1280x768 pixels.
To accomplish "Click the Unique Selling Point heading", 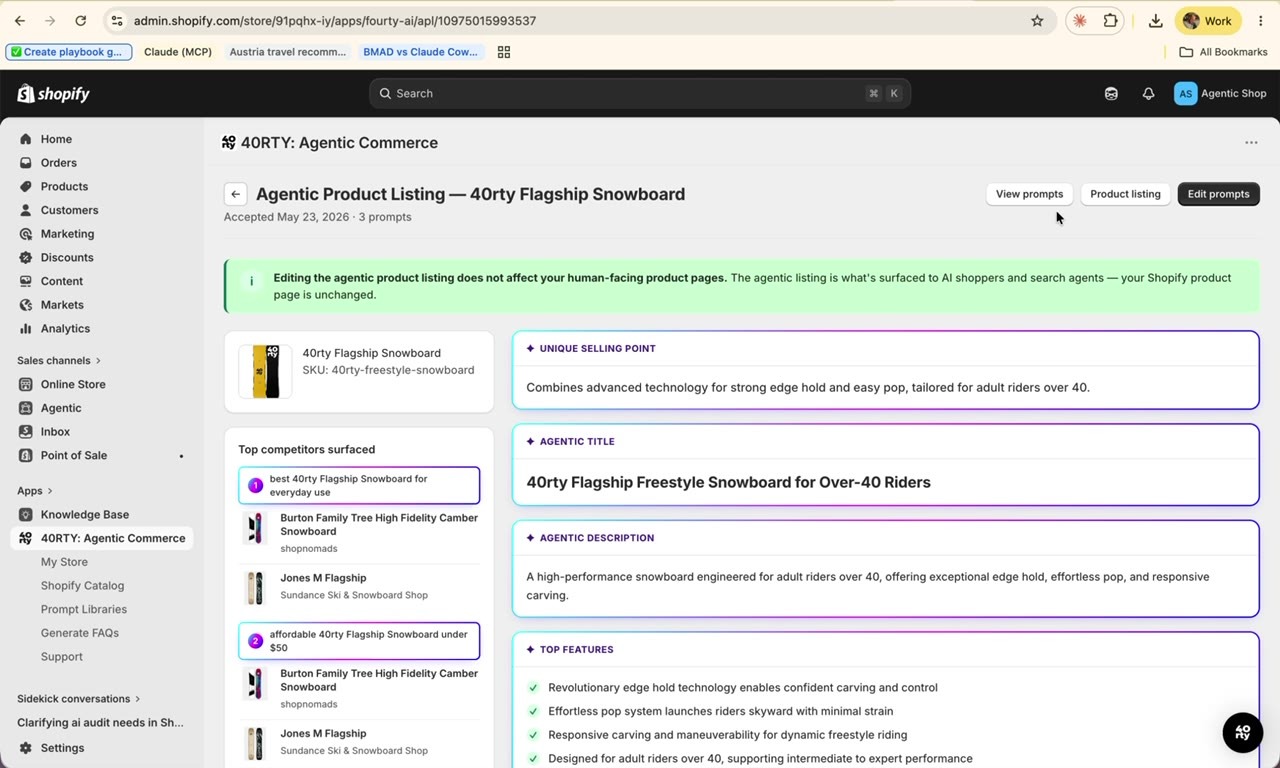I will tap(597, 349).
